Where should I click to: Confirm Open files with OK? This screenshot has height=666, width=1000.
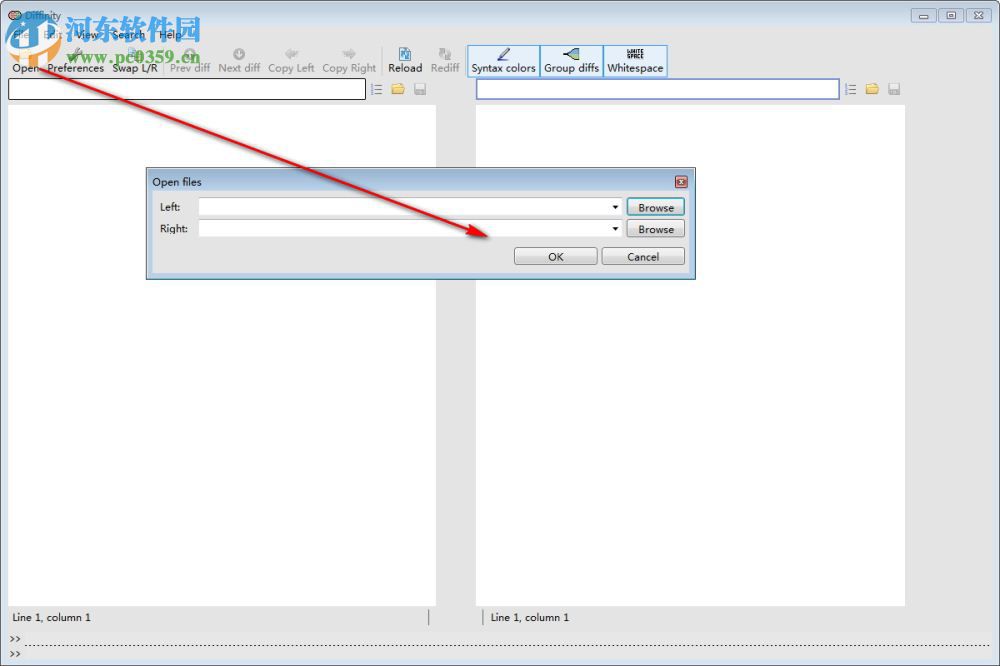tap(555, 256)
